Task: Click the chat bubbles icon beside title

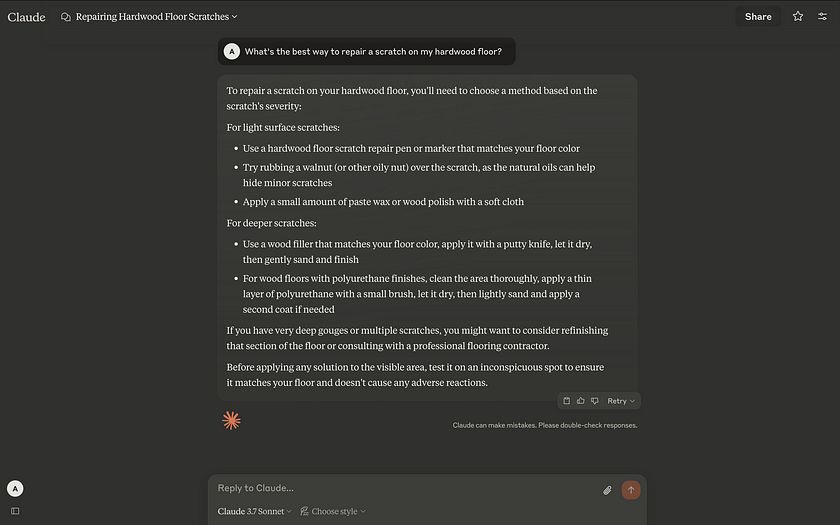Action: [x=66, y=17]
